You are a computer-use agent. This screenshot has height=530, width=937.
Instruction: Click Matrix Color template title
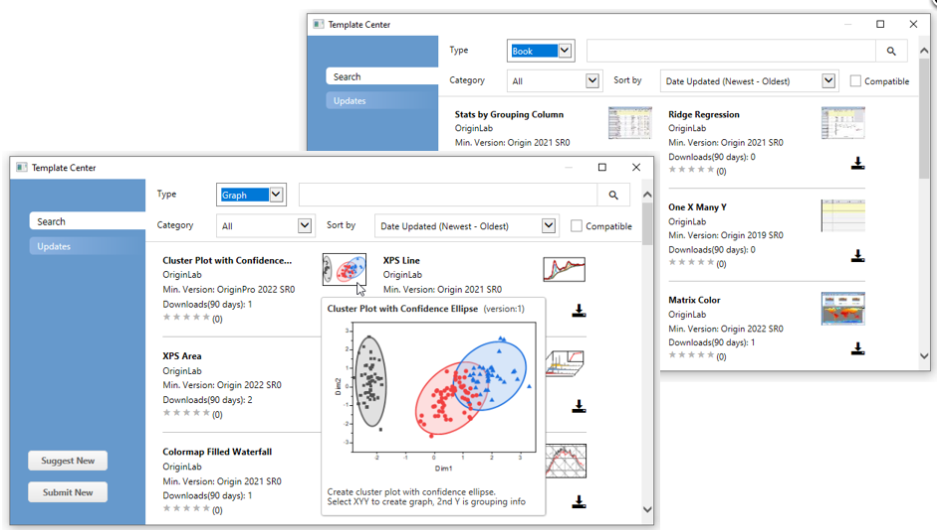pos(694,300)
